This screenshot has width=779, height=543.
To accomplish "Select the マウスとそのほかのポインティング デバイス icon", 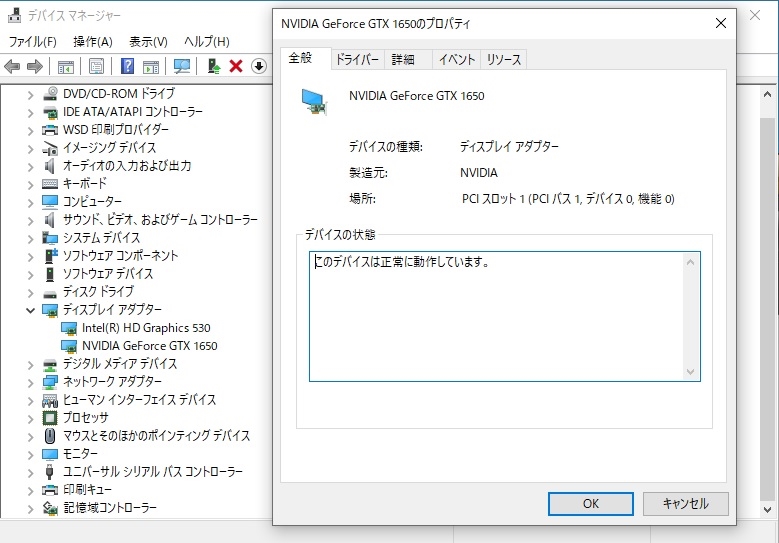I will pyautogui.click(x=50, y=436).
